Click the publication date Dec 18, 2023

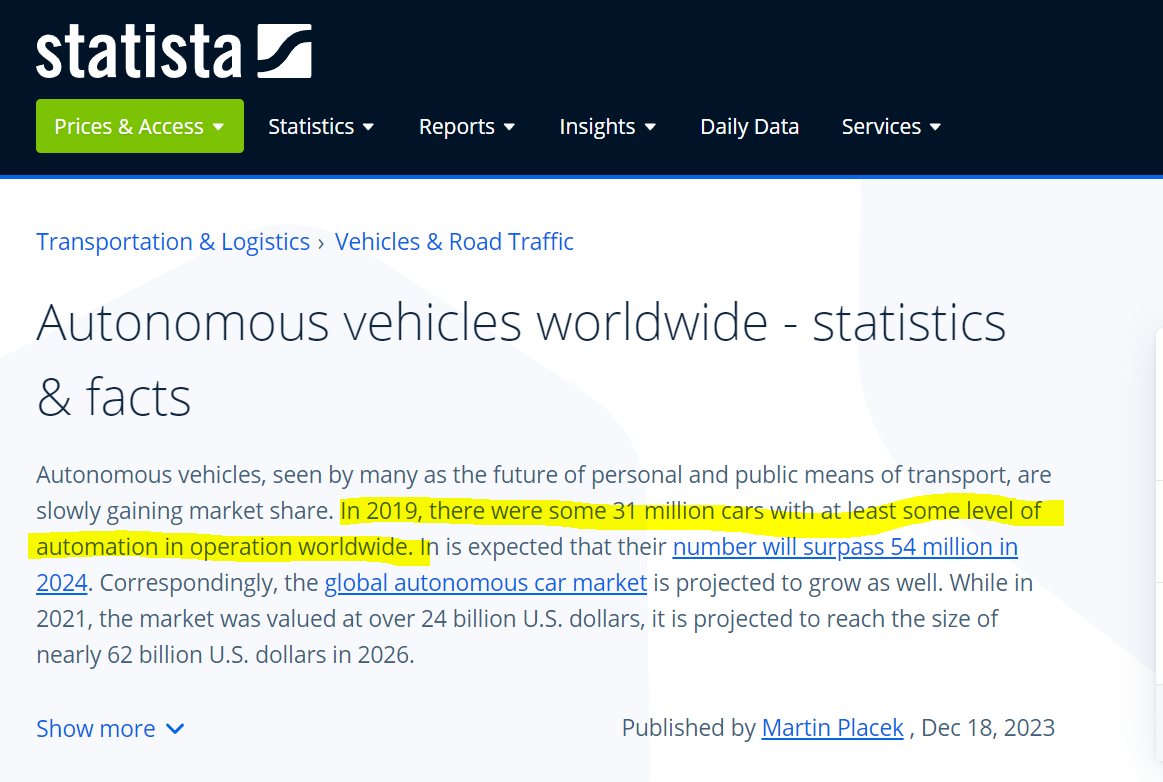click(988, 728)
